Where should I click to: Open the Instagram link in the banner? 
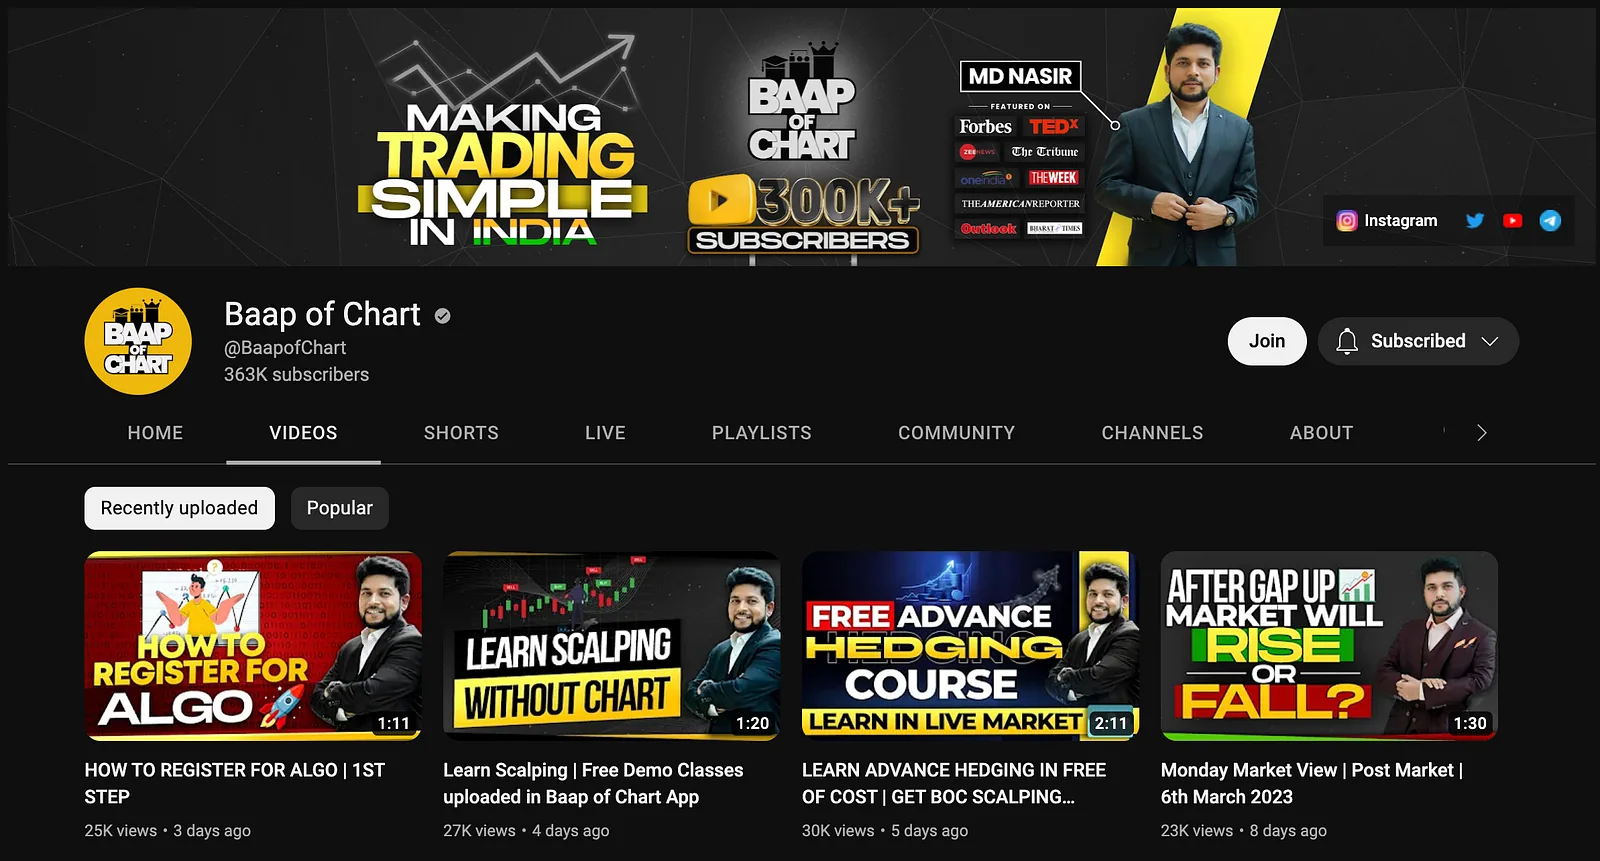point(1387,221)
